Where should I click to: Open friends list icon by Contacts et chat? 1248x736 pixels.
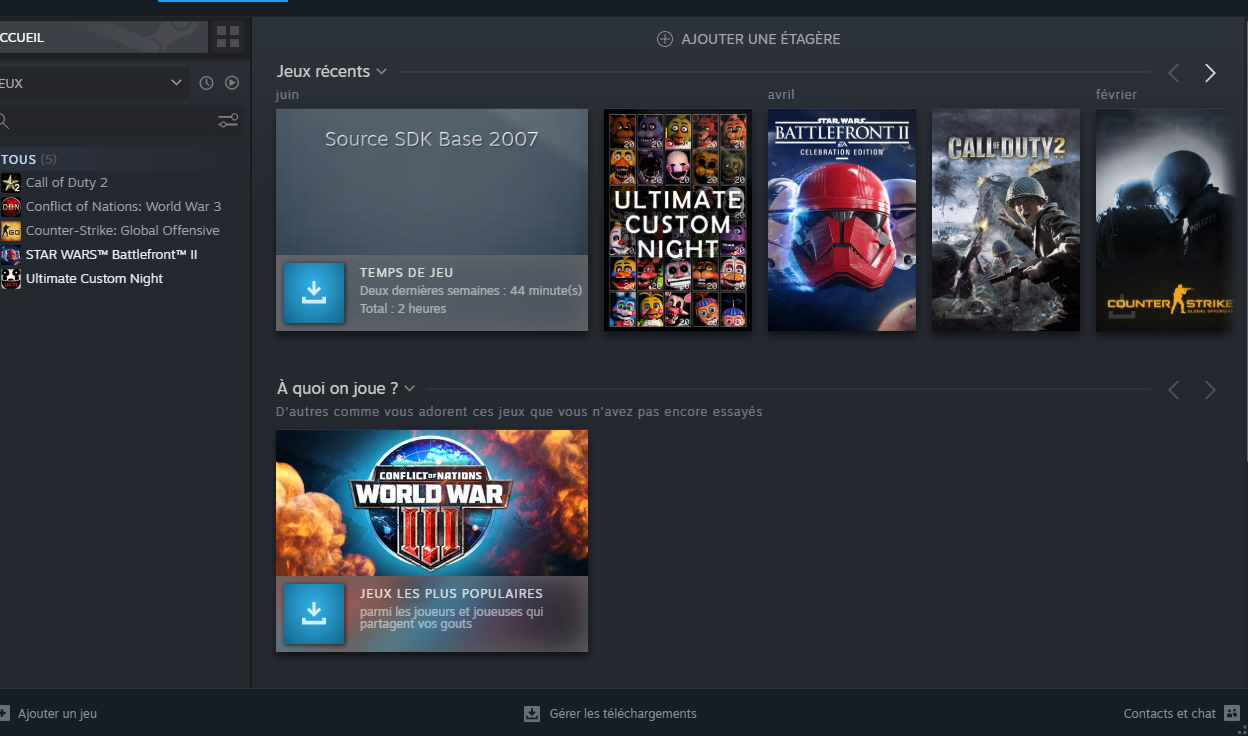(1232, 713)
